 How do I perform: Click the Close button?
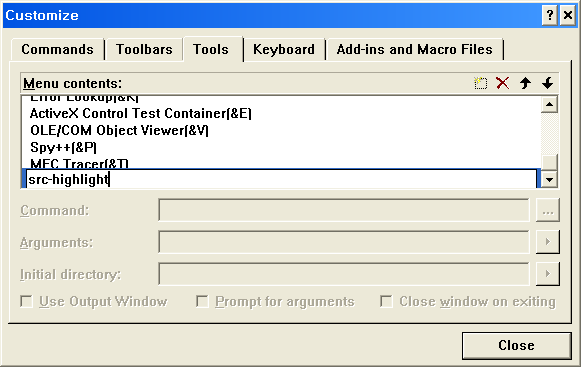pyautogui.click(x=516, y=345)
